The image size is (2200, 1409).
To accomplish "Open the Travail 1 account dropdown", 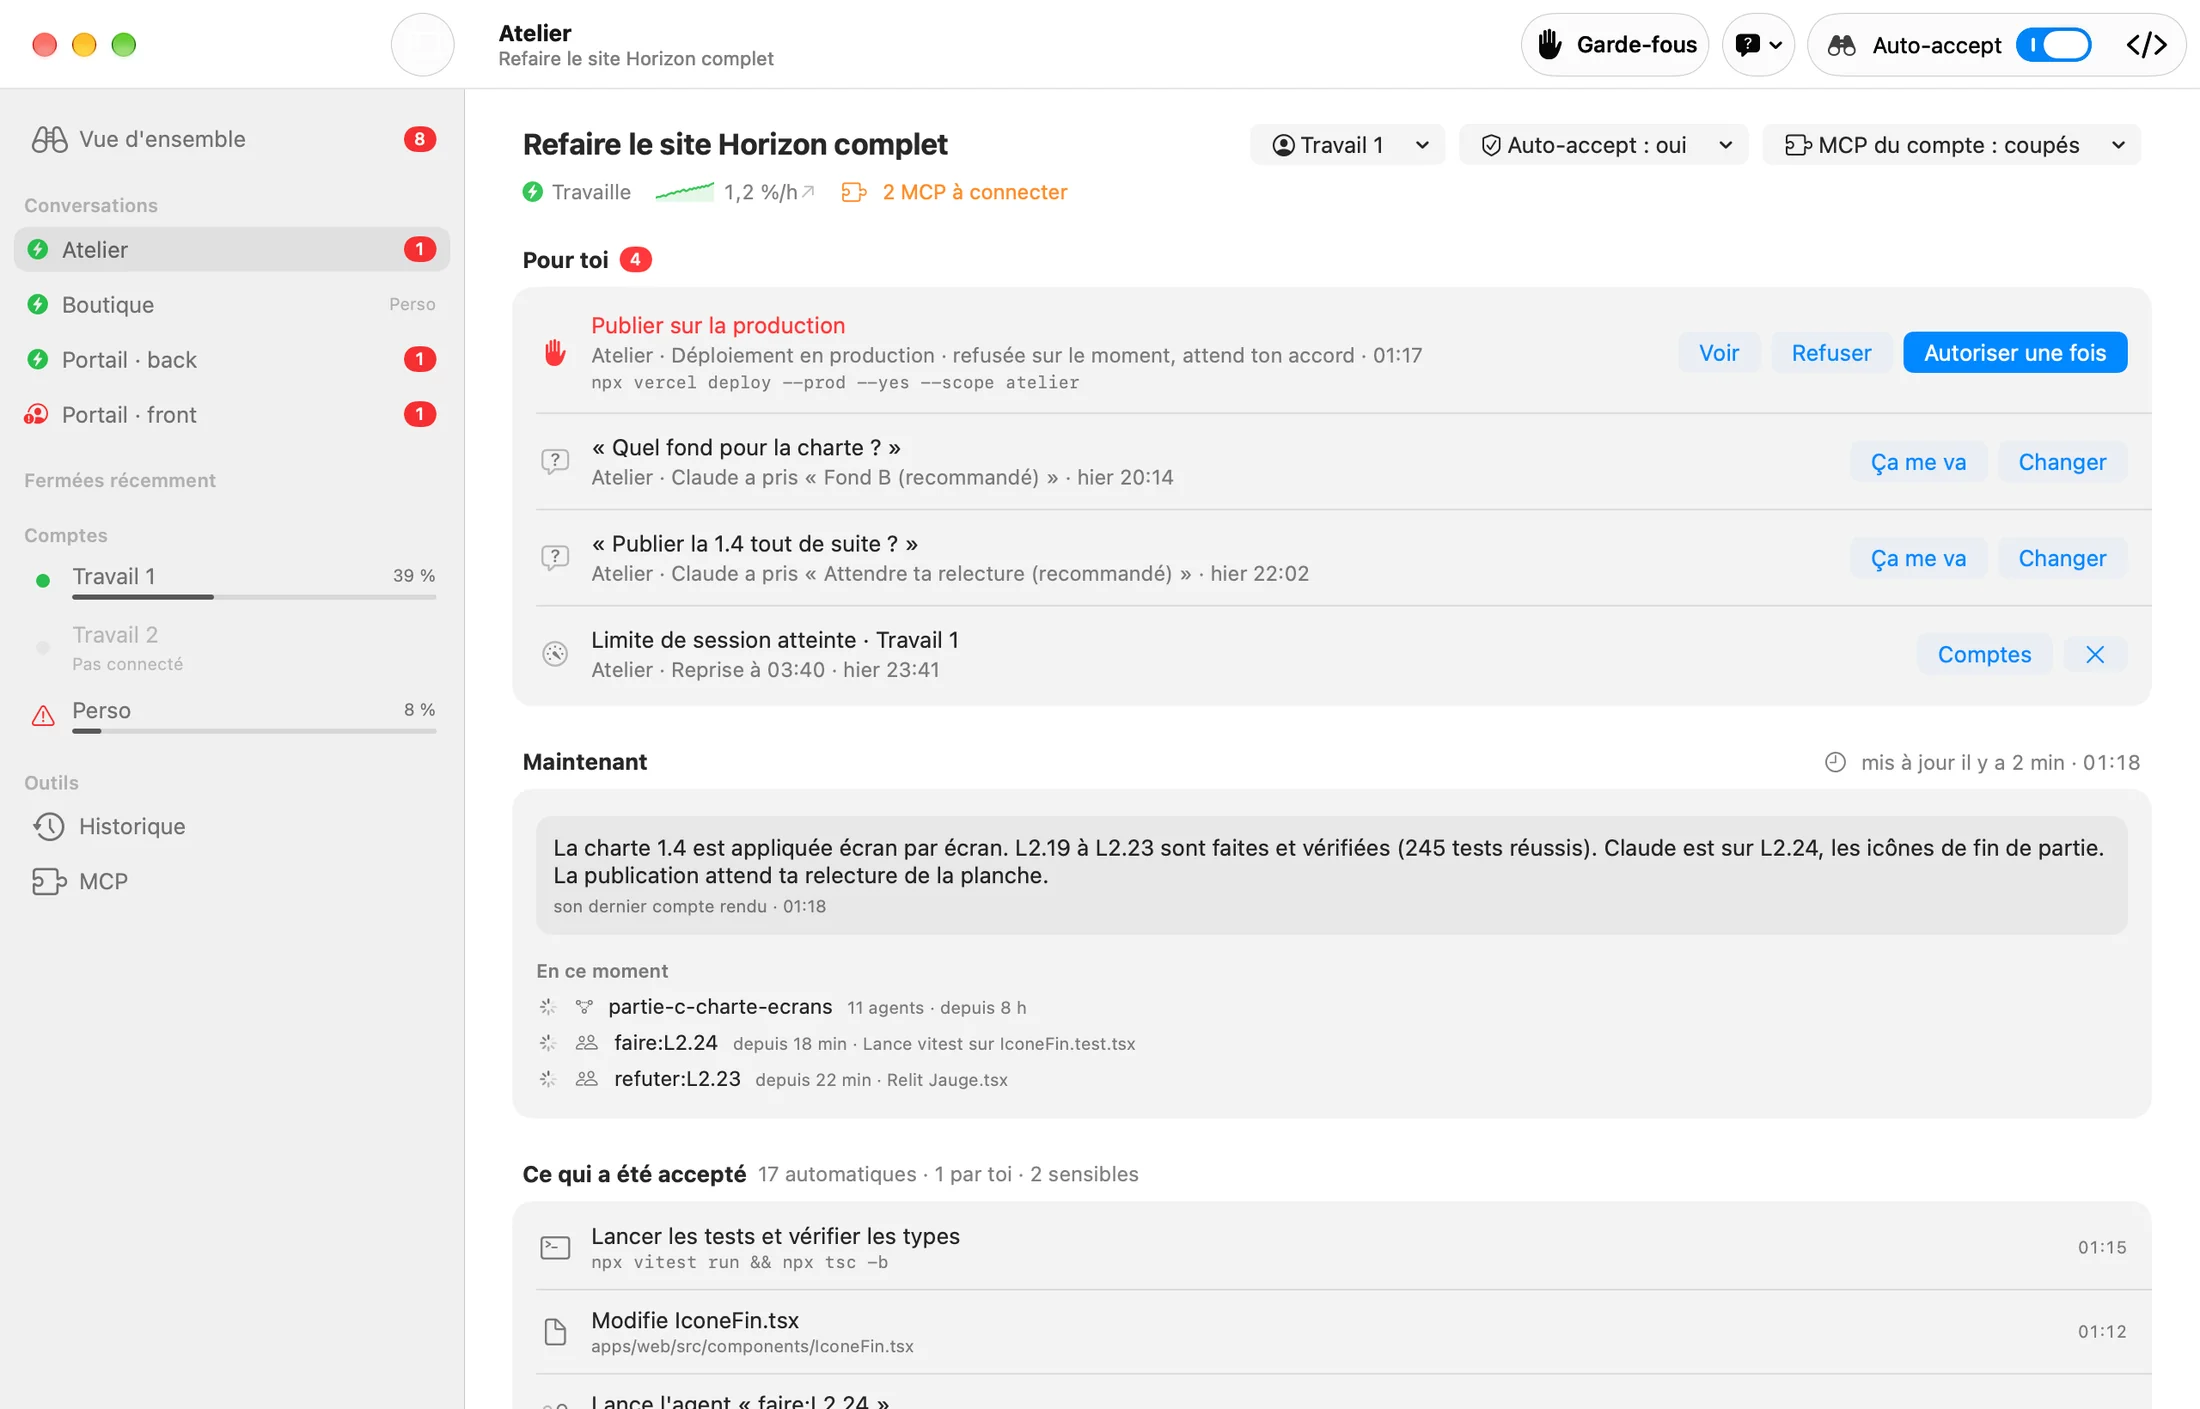I will tap(1347, 145).
